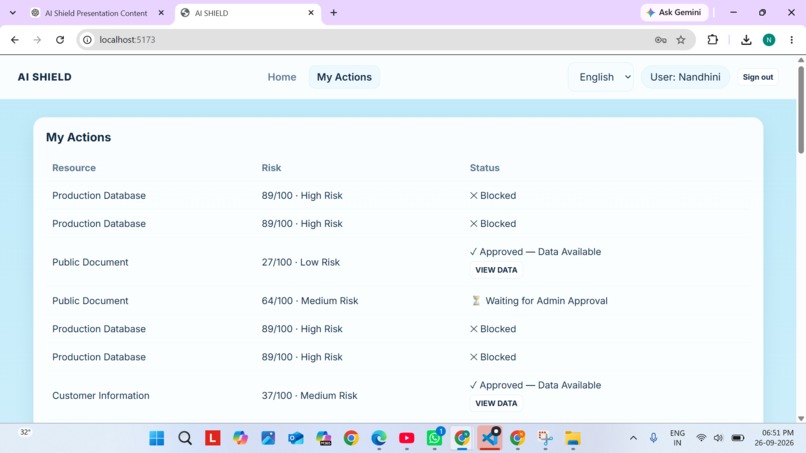Open File Explorer from taskbar
This screenshot has width=806, height=453.
(573, 438)
